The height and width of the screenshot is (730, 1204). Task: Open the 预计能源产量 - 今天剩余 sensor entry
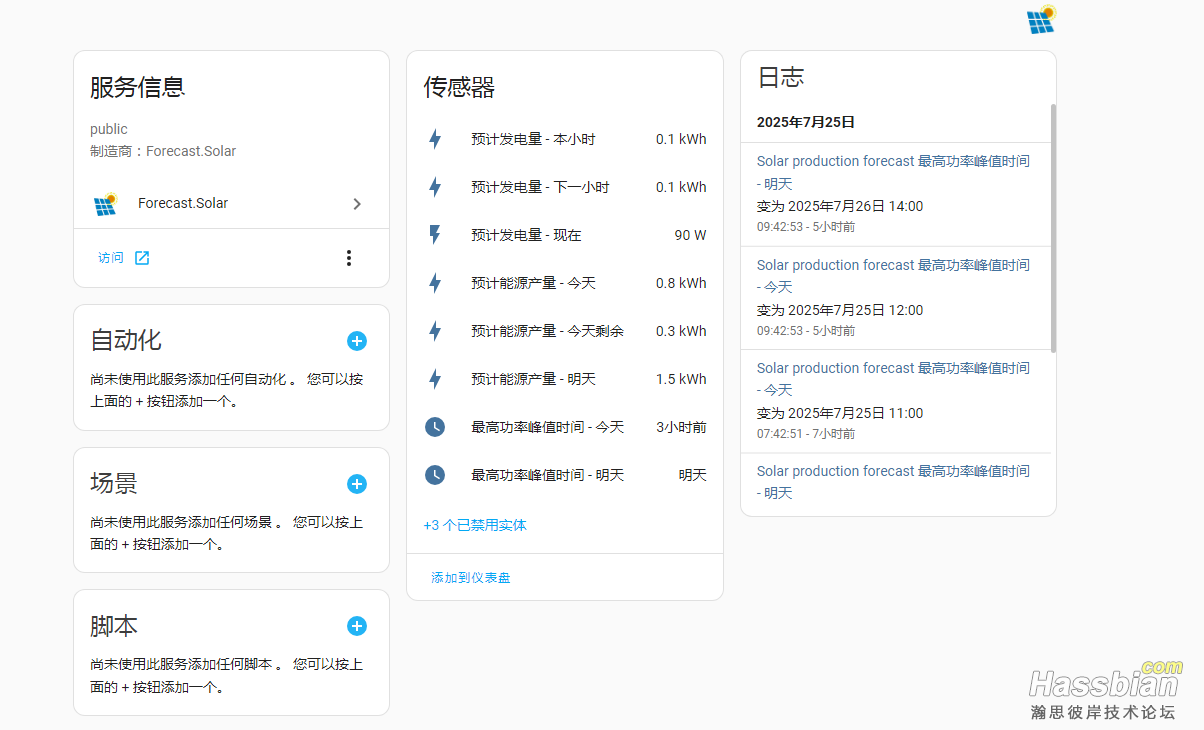click(565, 331)
